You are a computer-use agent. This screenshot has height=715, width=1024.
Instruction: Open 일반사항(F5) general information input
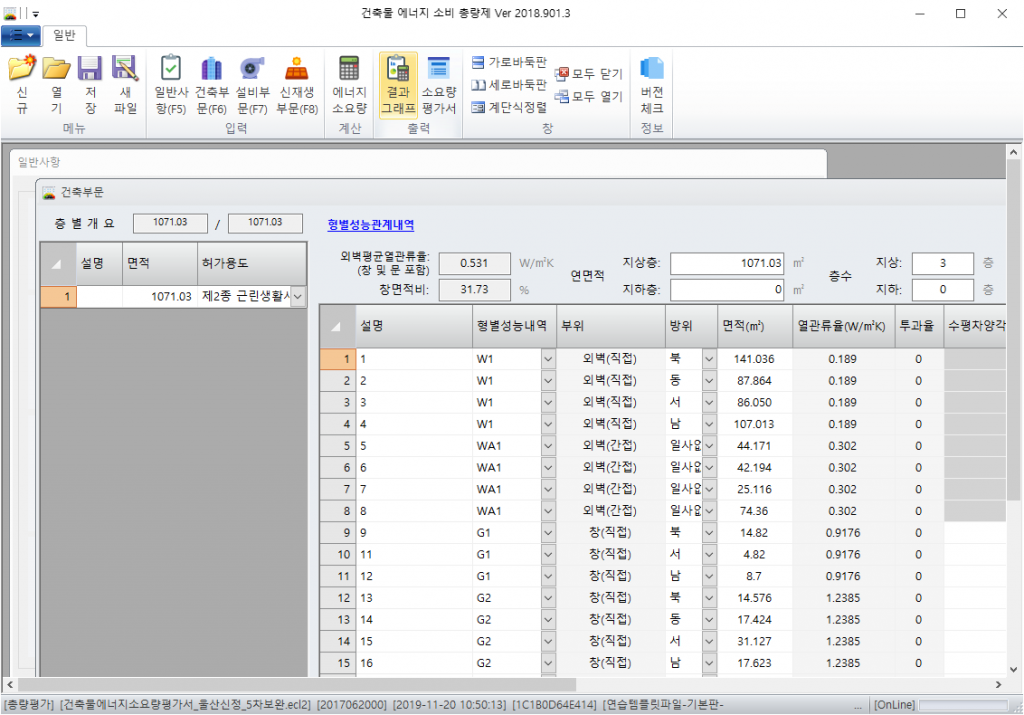171,84
